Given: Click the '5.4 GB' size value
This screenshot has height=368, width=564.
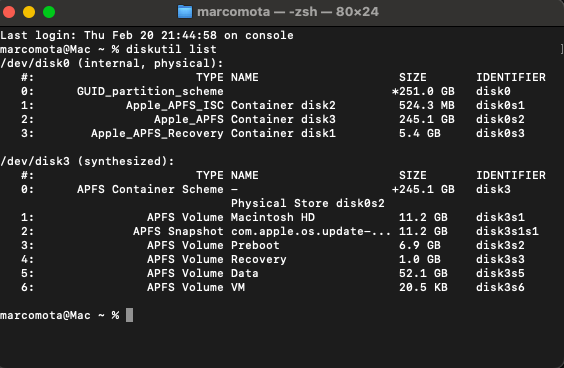Looking at the screenshot, I should (420, 133).
